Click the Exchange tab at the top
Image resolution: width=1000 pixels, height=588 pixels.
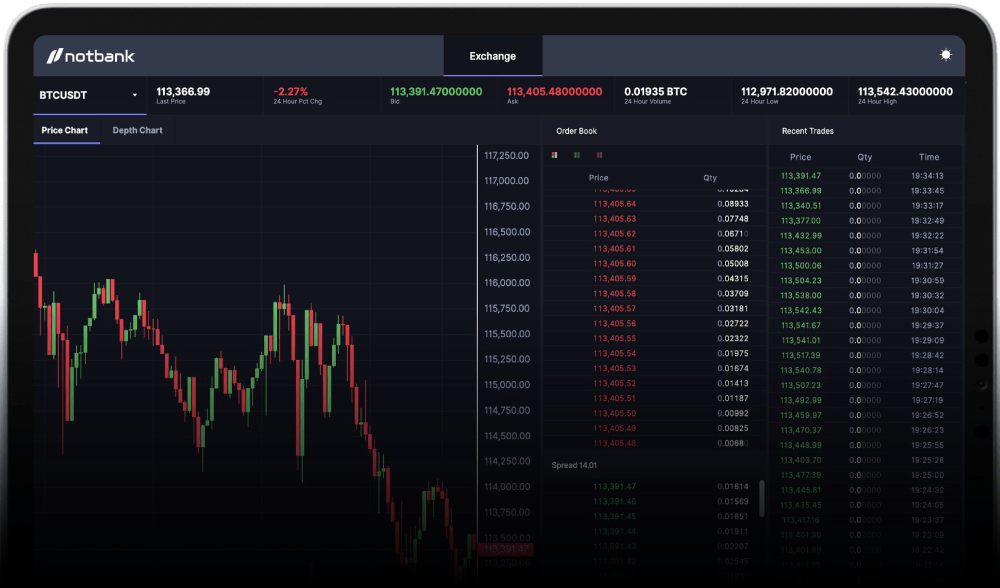coord(492,56)
